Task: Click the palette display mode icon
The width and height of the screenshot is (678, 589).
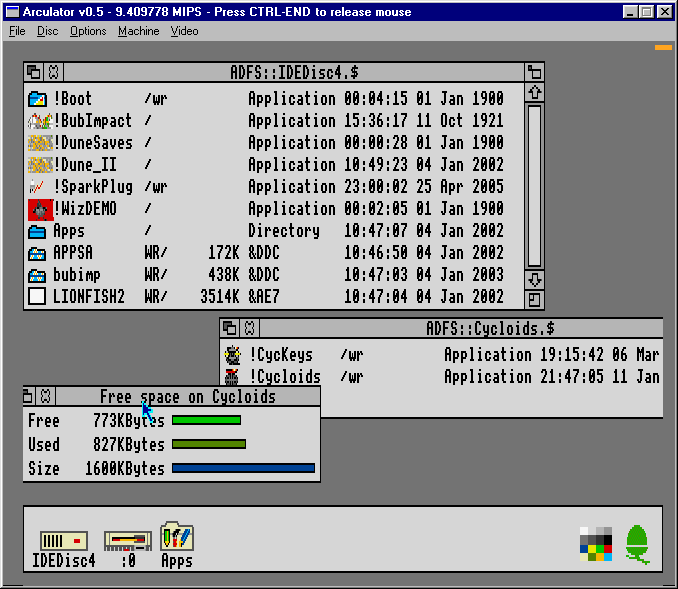Action: click(595, 542)
